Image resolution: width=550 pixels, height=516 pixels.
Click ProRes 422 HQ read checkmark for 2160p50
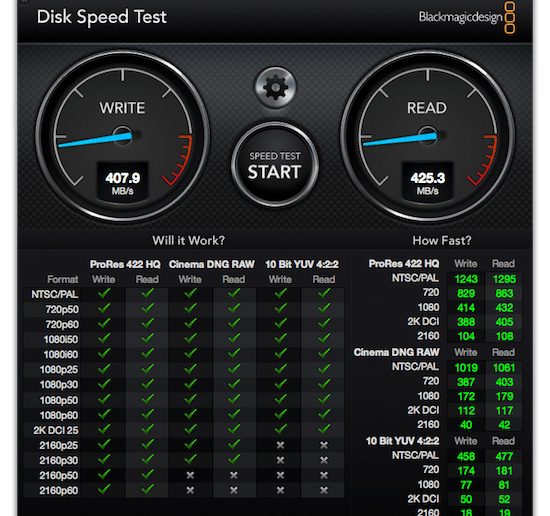[148, 474]
